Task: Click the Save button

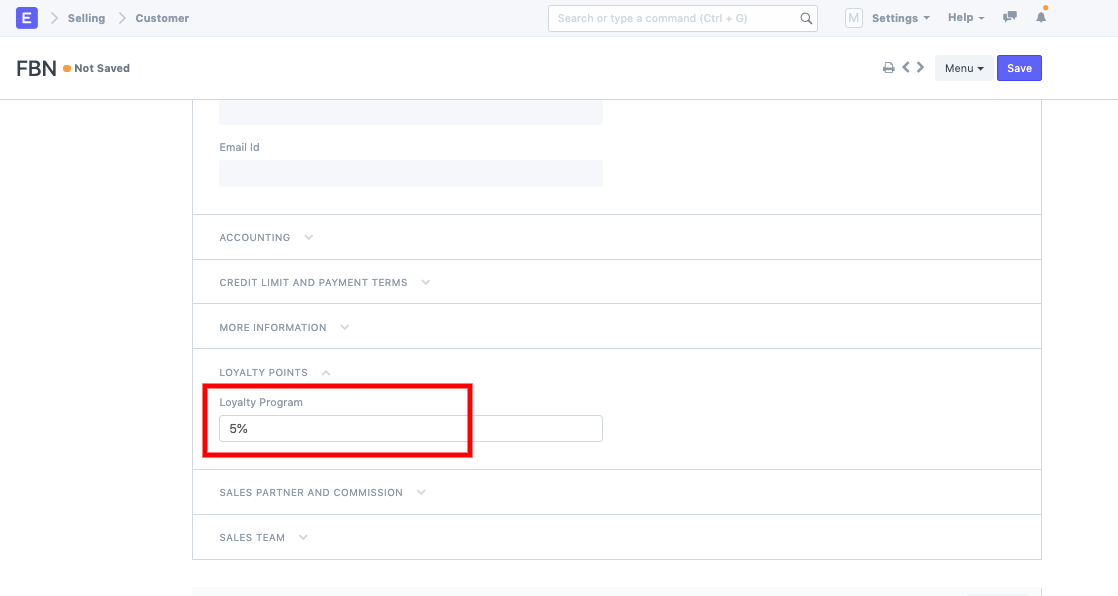Action: pos(1019,68)
